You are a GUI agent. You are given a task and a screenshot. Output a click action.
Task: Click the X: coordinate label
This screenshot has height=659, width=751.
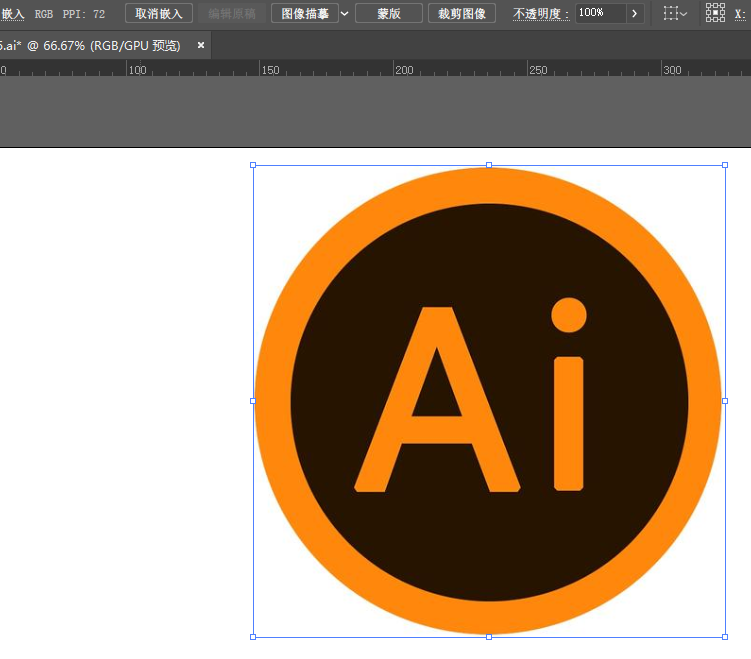[x=740, y=14]
